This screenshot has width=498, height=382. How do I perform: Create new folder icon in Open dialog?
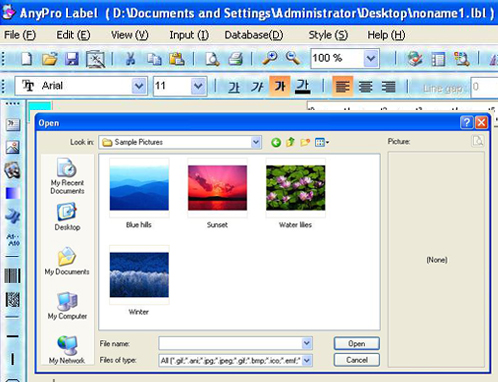point(305,143)
